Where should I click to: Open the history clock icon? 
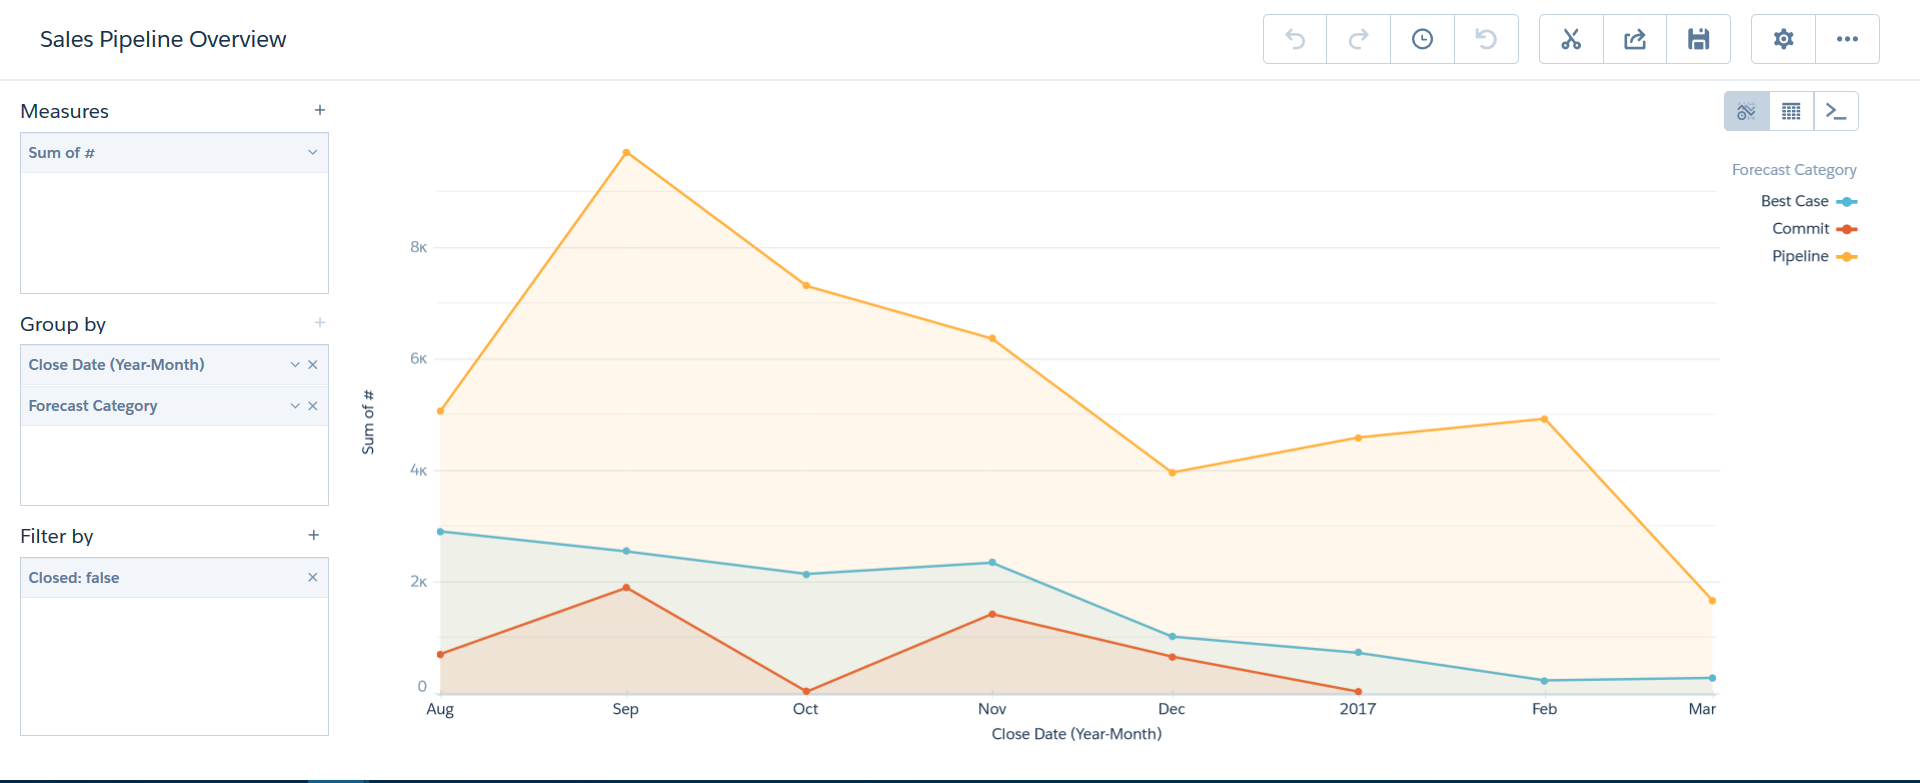[1422, 39]
